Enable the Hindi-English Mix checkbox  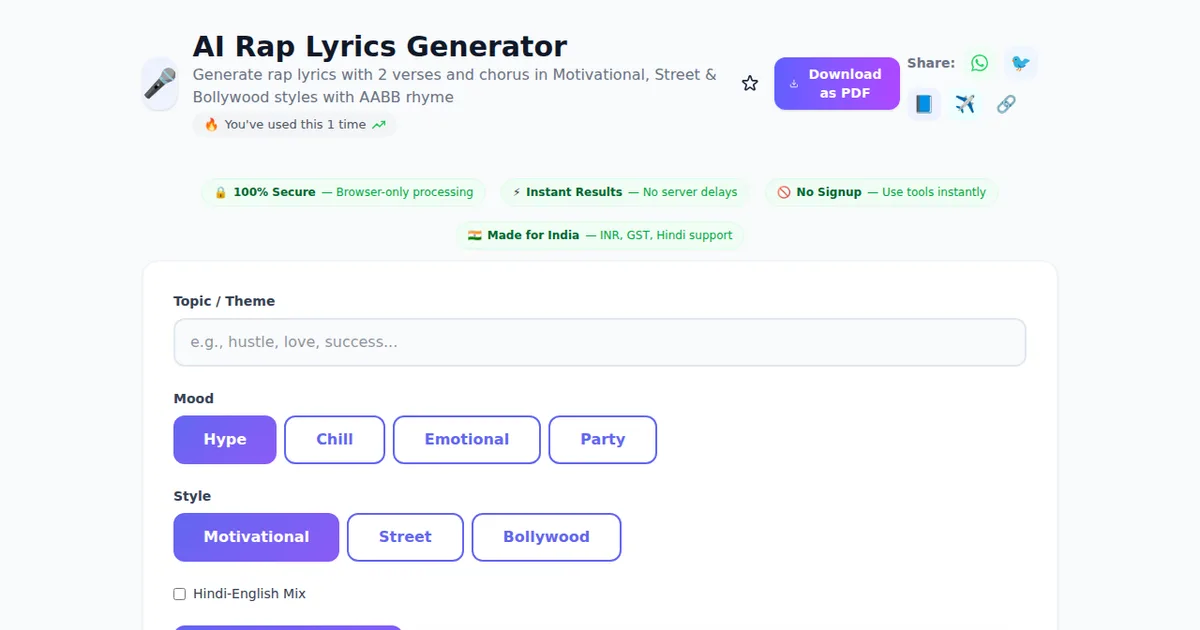coord(180,594)
